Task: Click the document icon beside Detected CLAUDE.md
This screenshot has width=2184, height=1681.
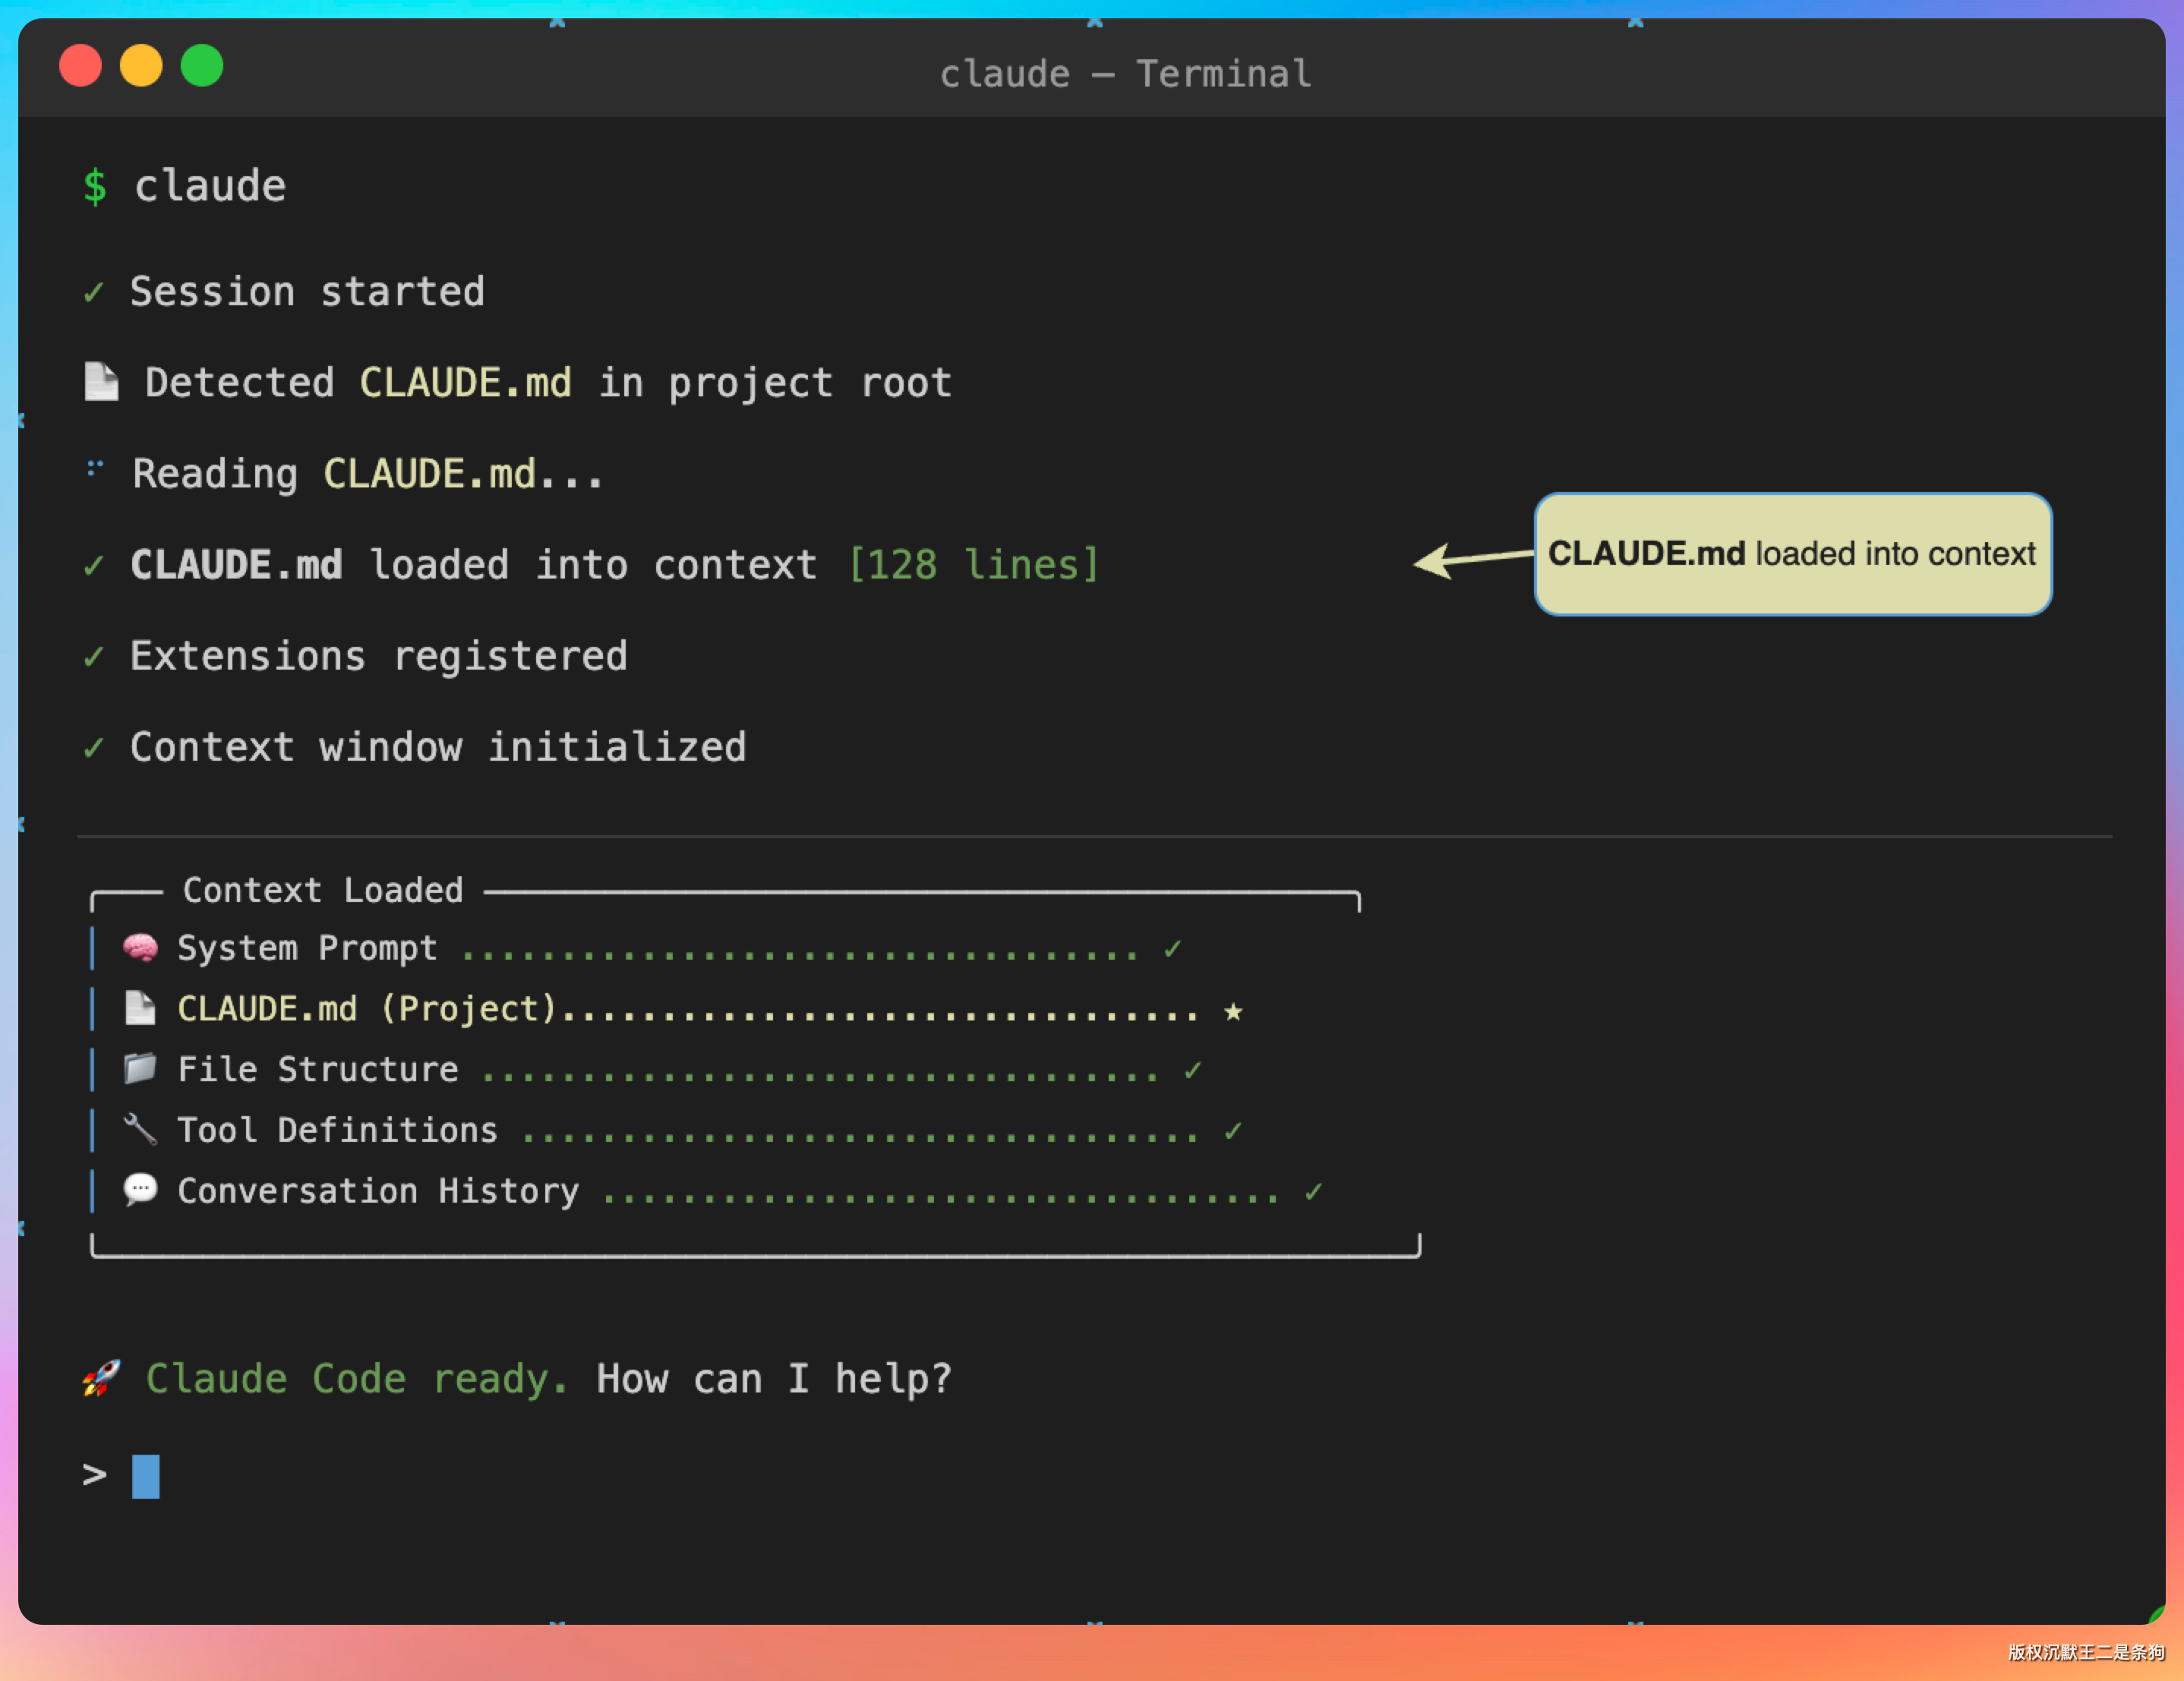Action: pyautogui.click(x=101, y=381)
